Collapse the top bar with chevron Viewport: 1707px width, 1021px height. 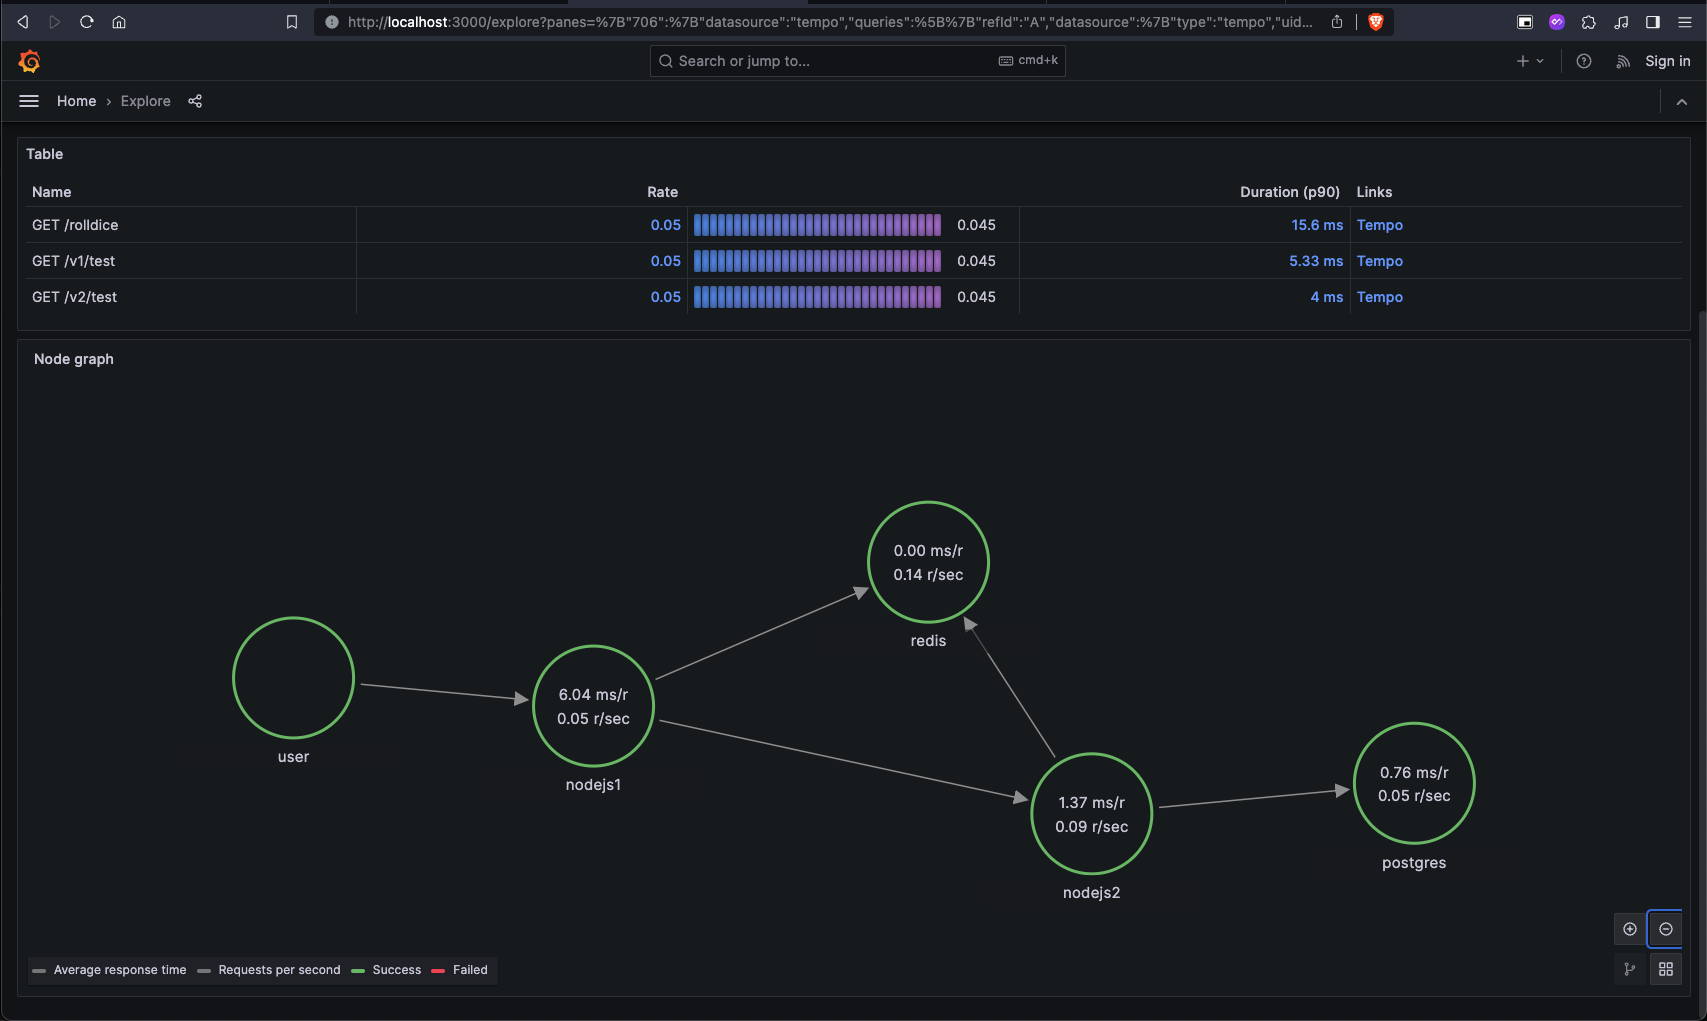[x=1682, y=101]
